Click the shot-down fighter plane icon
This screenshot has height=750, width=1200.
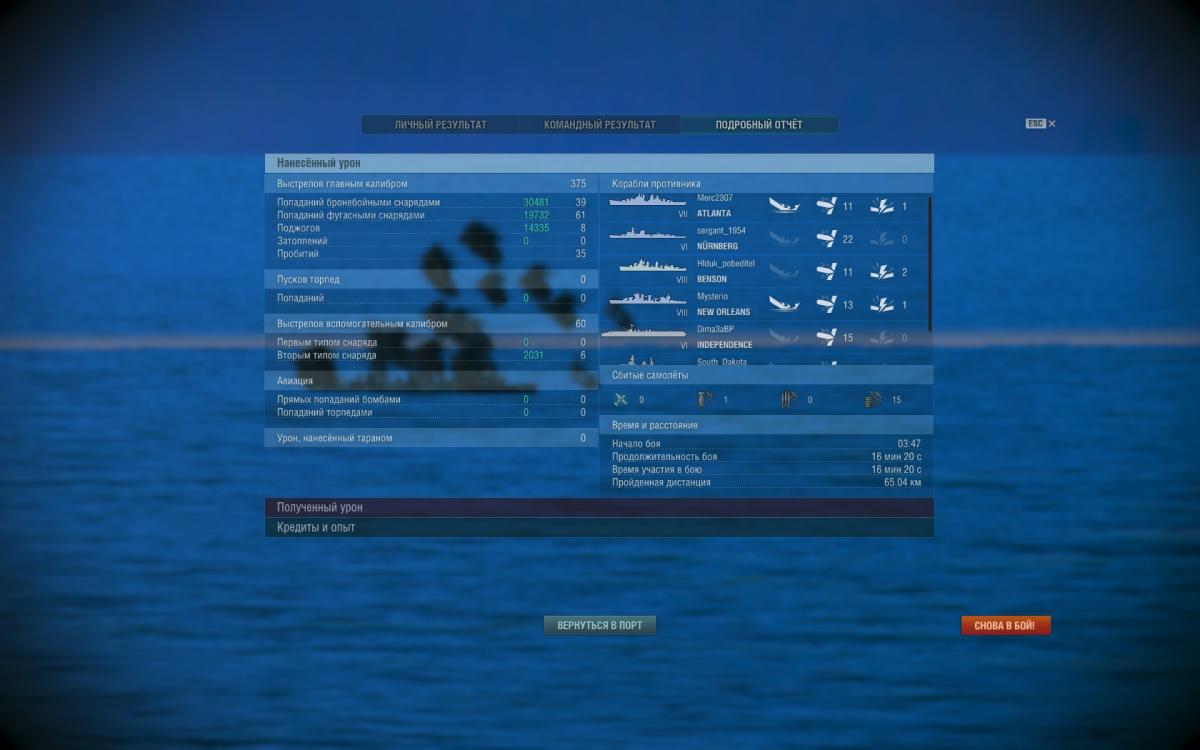pos(621,400)
